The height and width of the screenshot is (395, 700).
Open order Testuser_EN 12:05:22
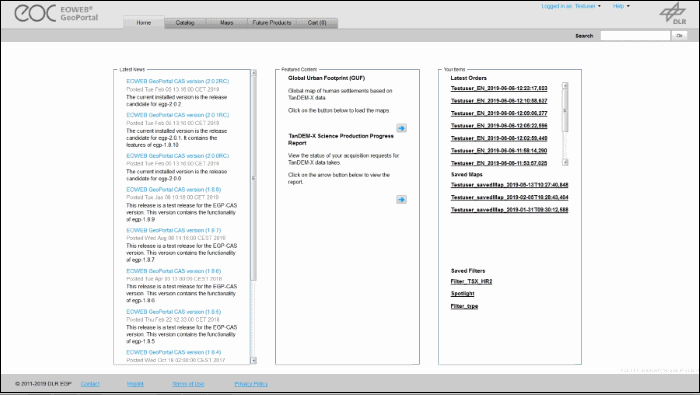[x=499, y=126]
